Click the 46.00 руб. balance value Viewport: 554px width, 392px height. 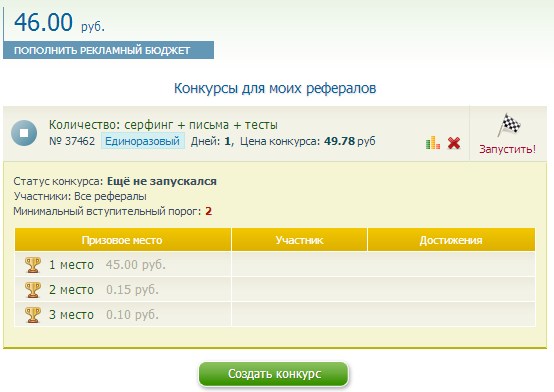click(x=59, y=22)
